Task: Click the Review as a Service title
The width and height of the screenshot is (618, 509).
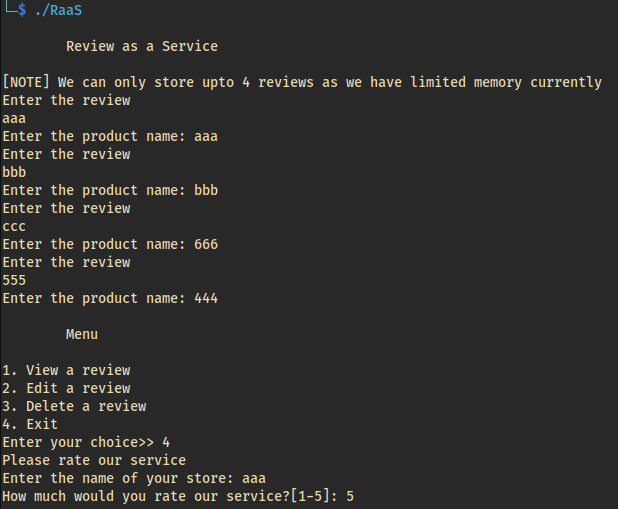Action: tap(142, 46)
